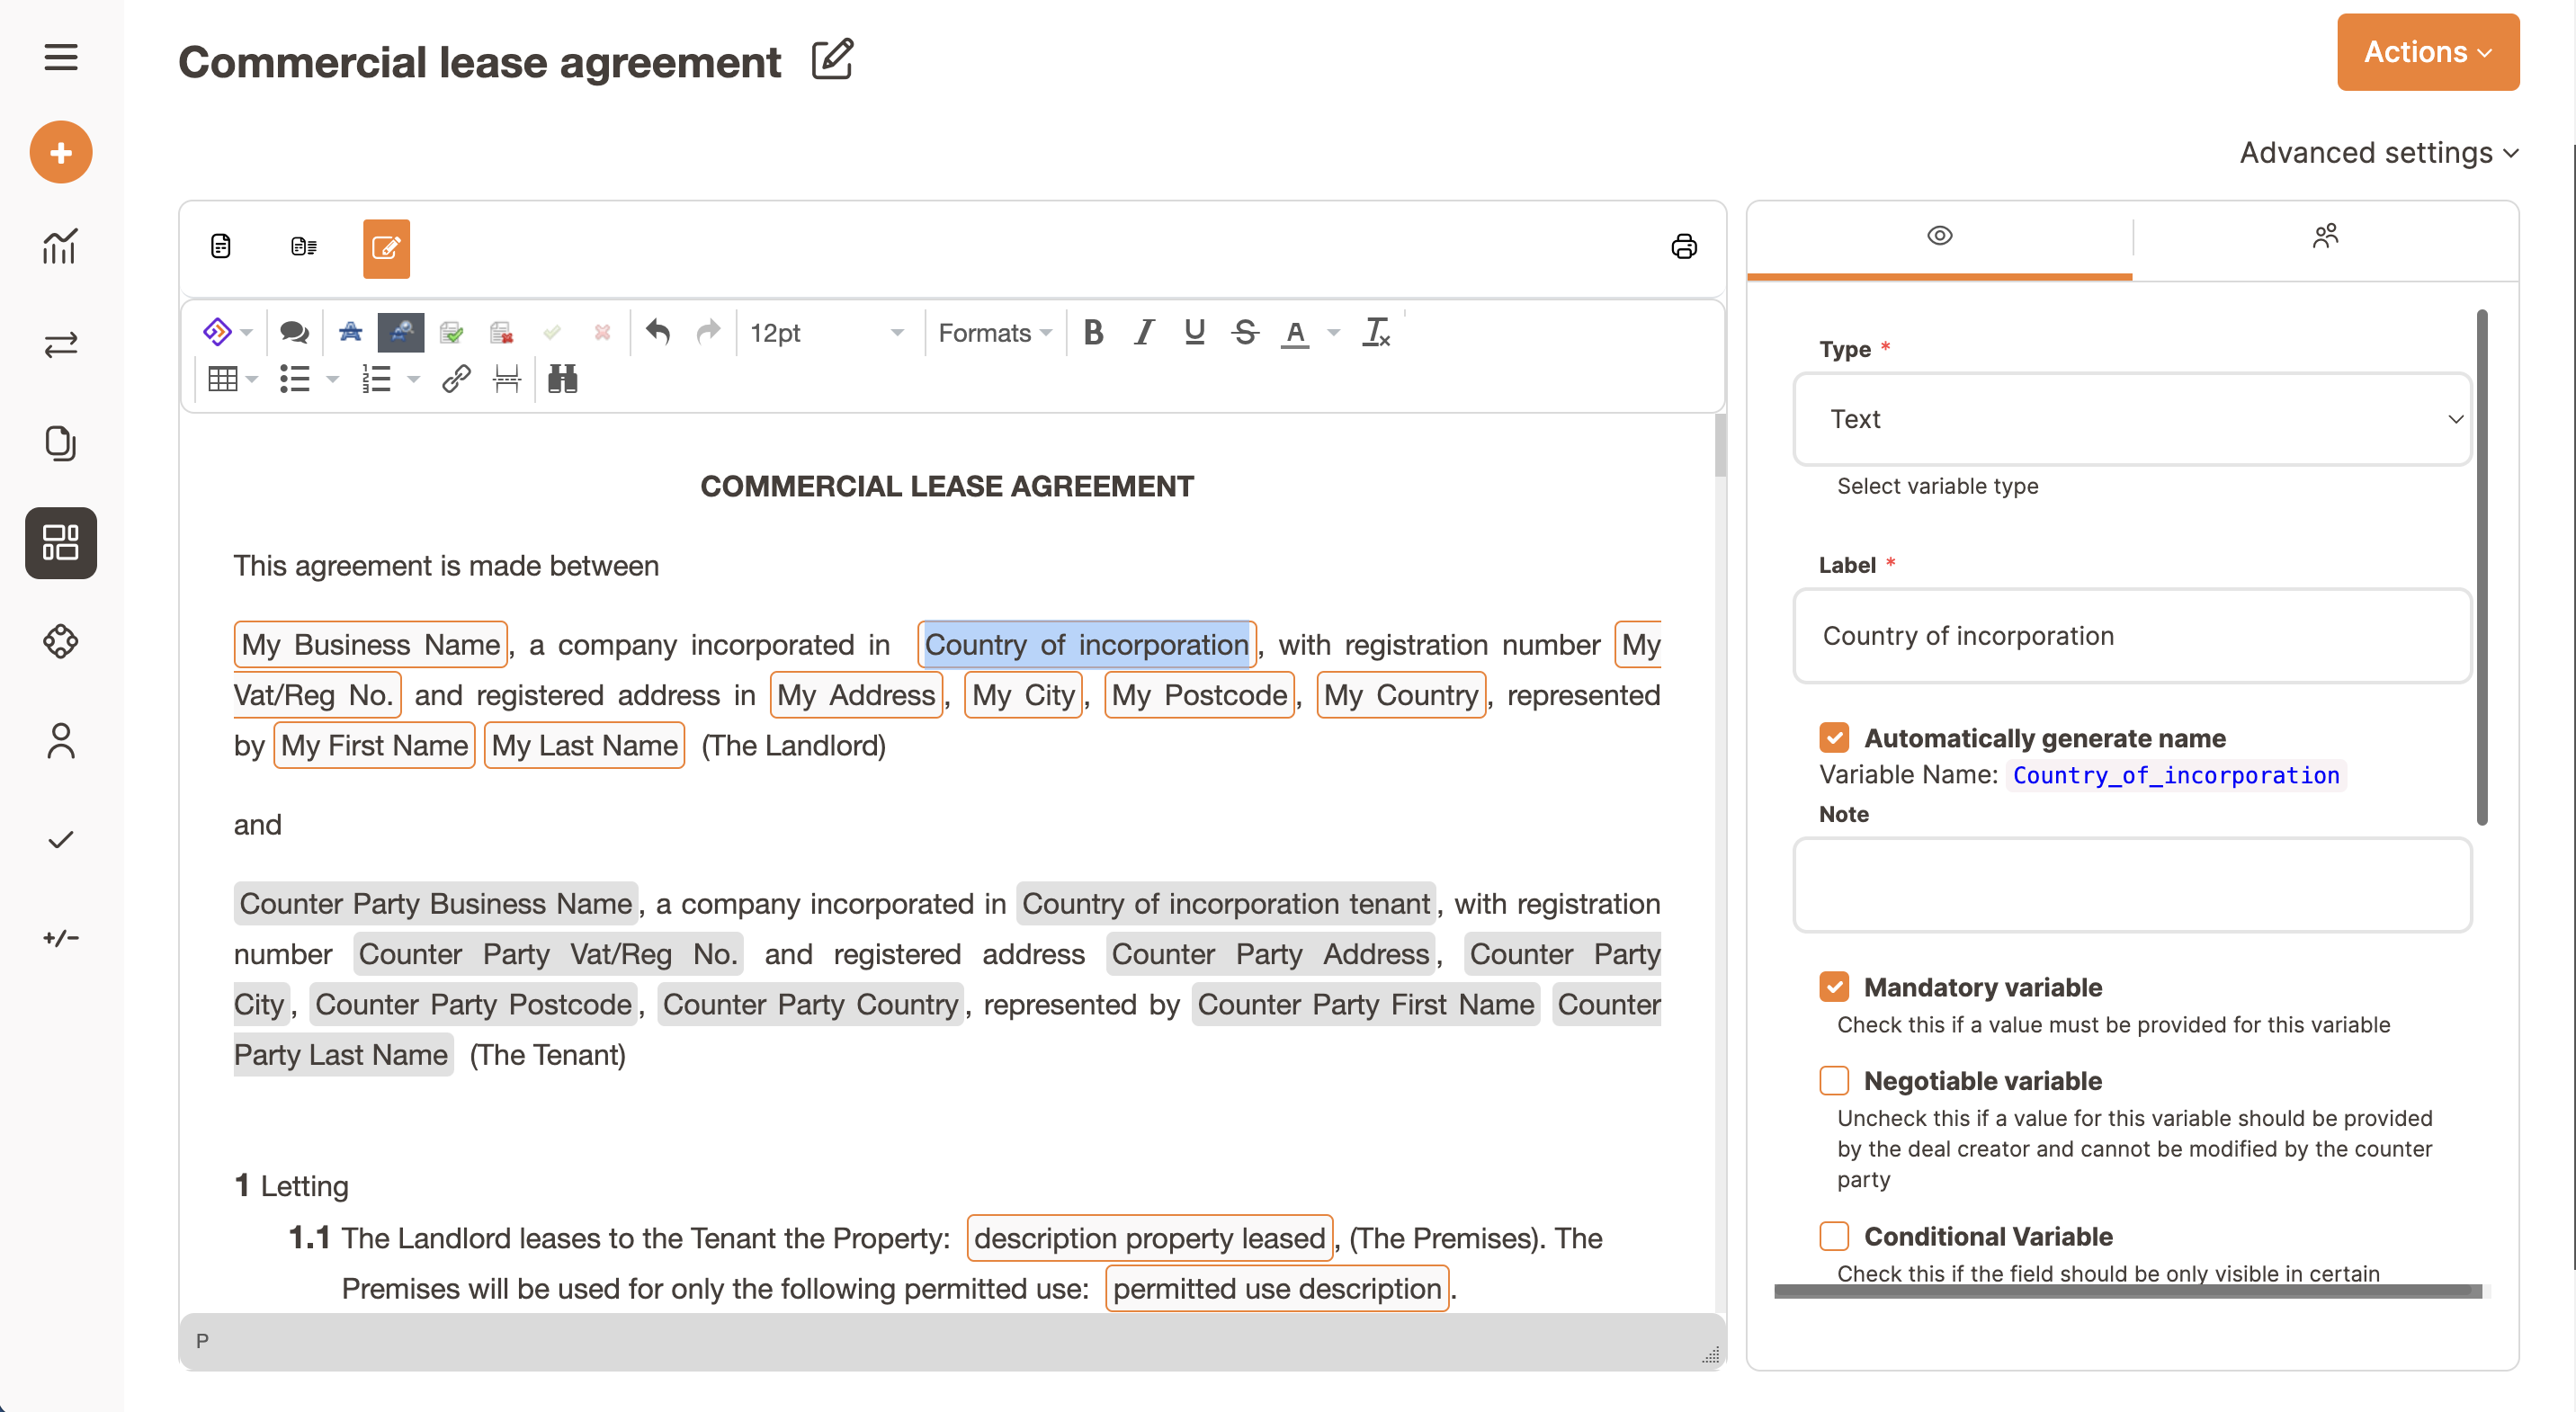Select Counter Party Business Name variable
The width and height of the screenshot is (2576, 1412).
click(x=436, y=904)
